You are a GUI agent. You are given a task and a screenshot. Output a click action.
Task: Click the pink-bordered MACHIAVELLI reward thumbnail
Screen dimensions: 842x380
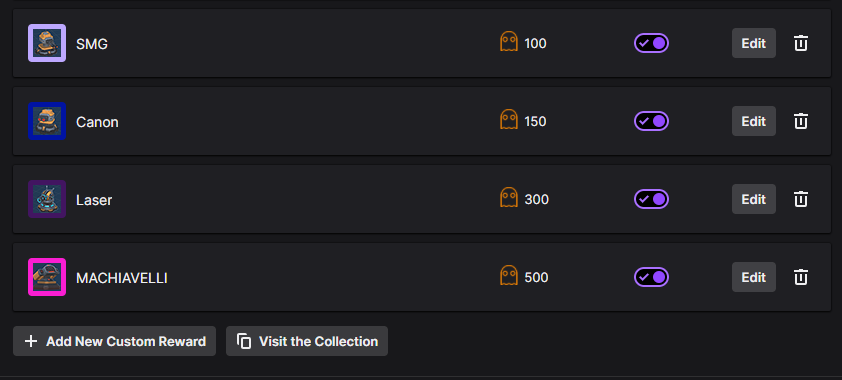[47, 277]
